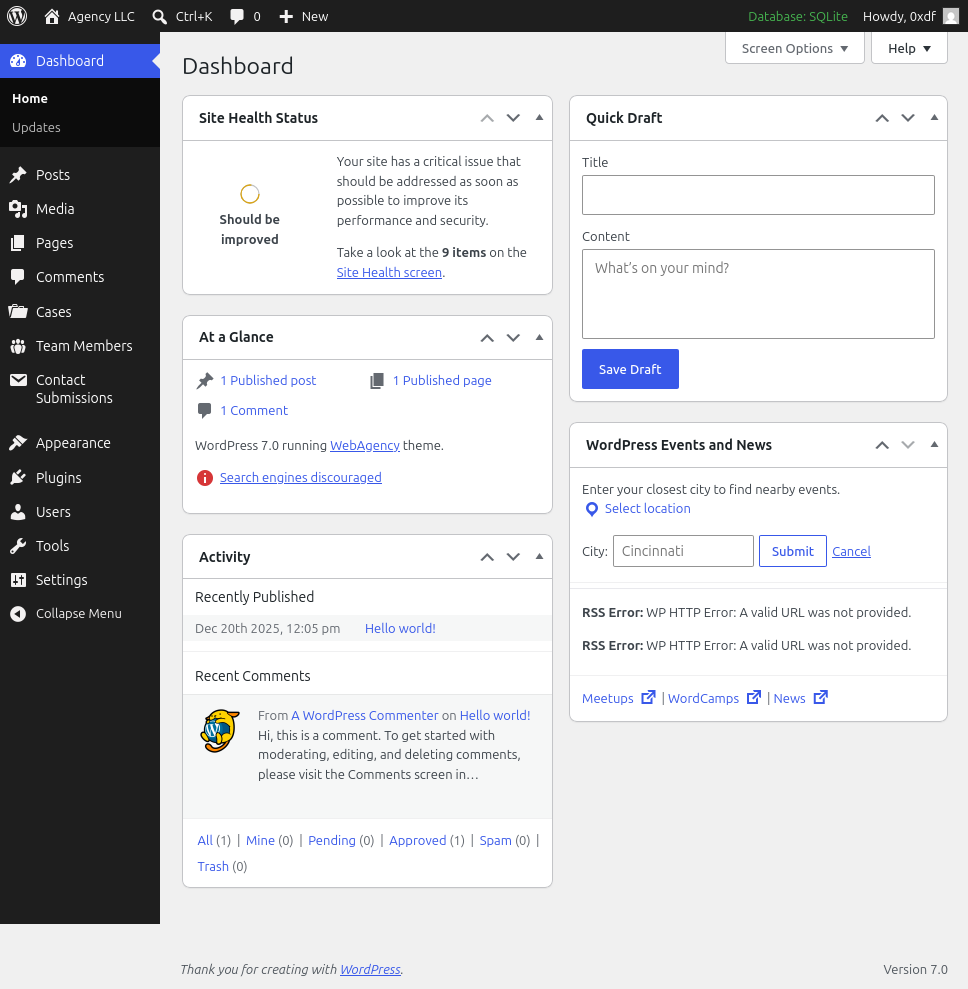Viewport: 968px width, 989px height.
Task: Click the WordPress logo in admin bar
Action: 17,16
